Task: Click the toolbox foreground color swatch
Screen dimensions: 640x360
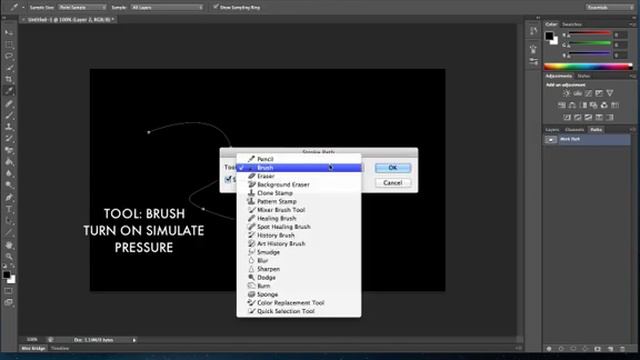Action: [x=7, y=275]
